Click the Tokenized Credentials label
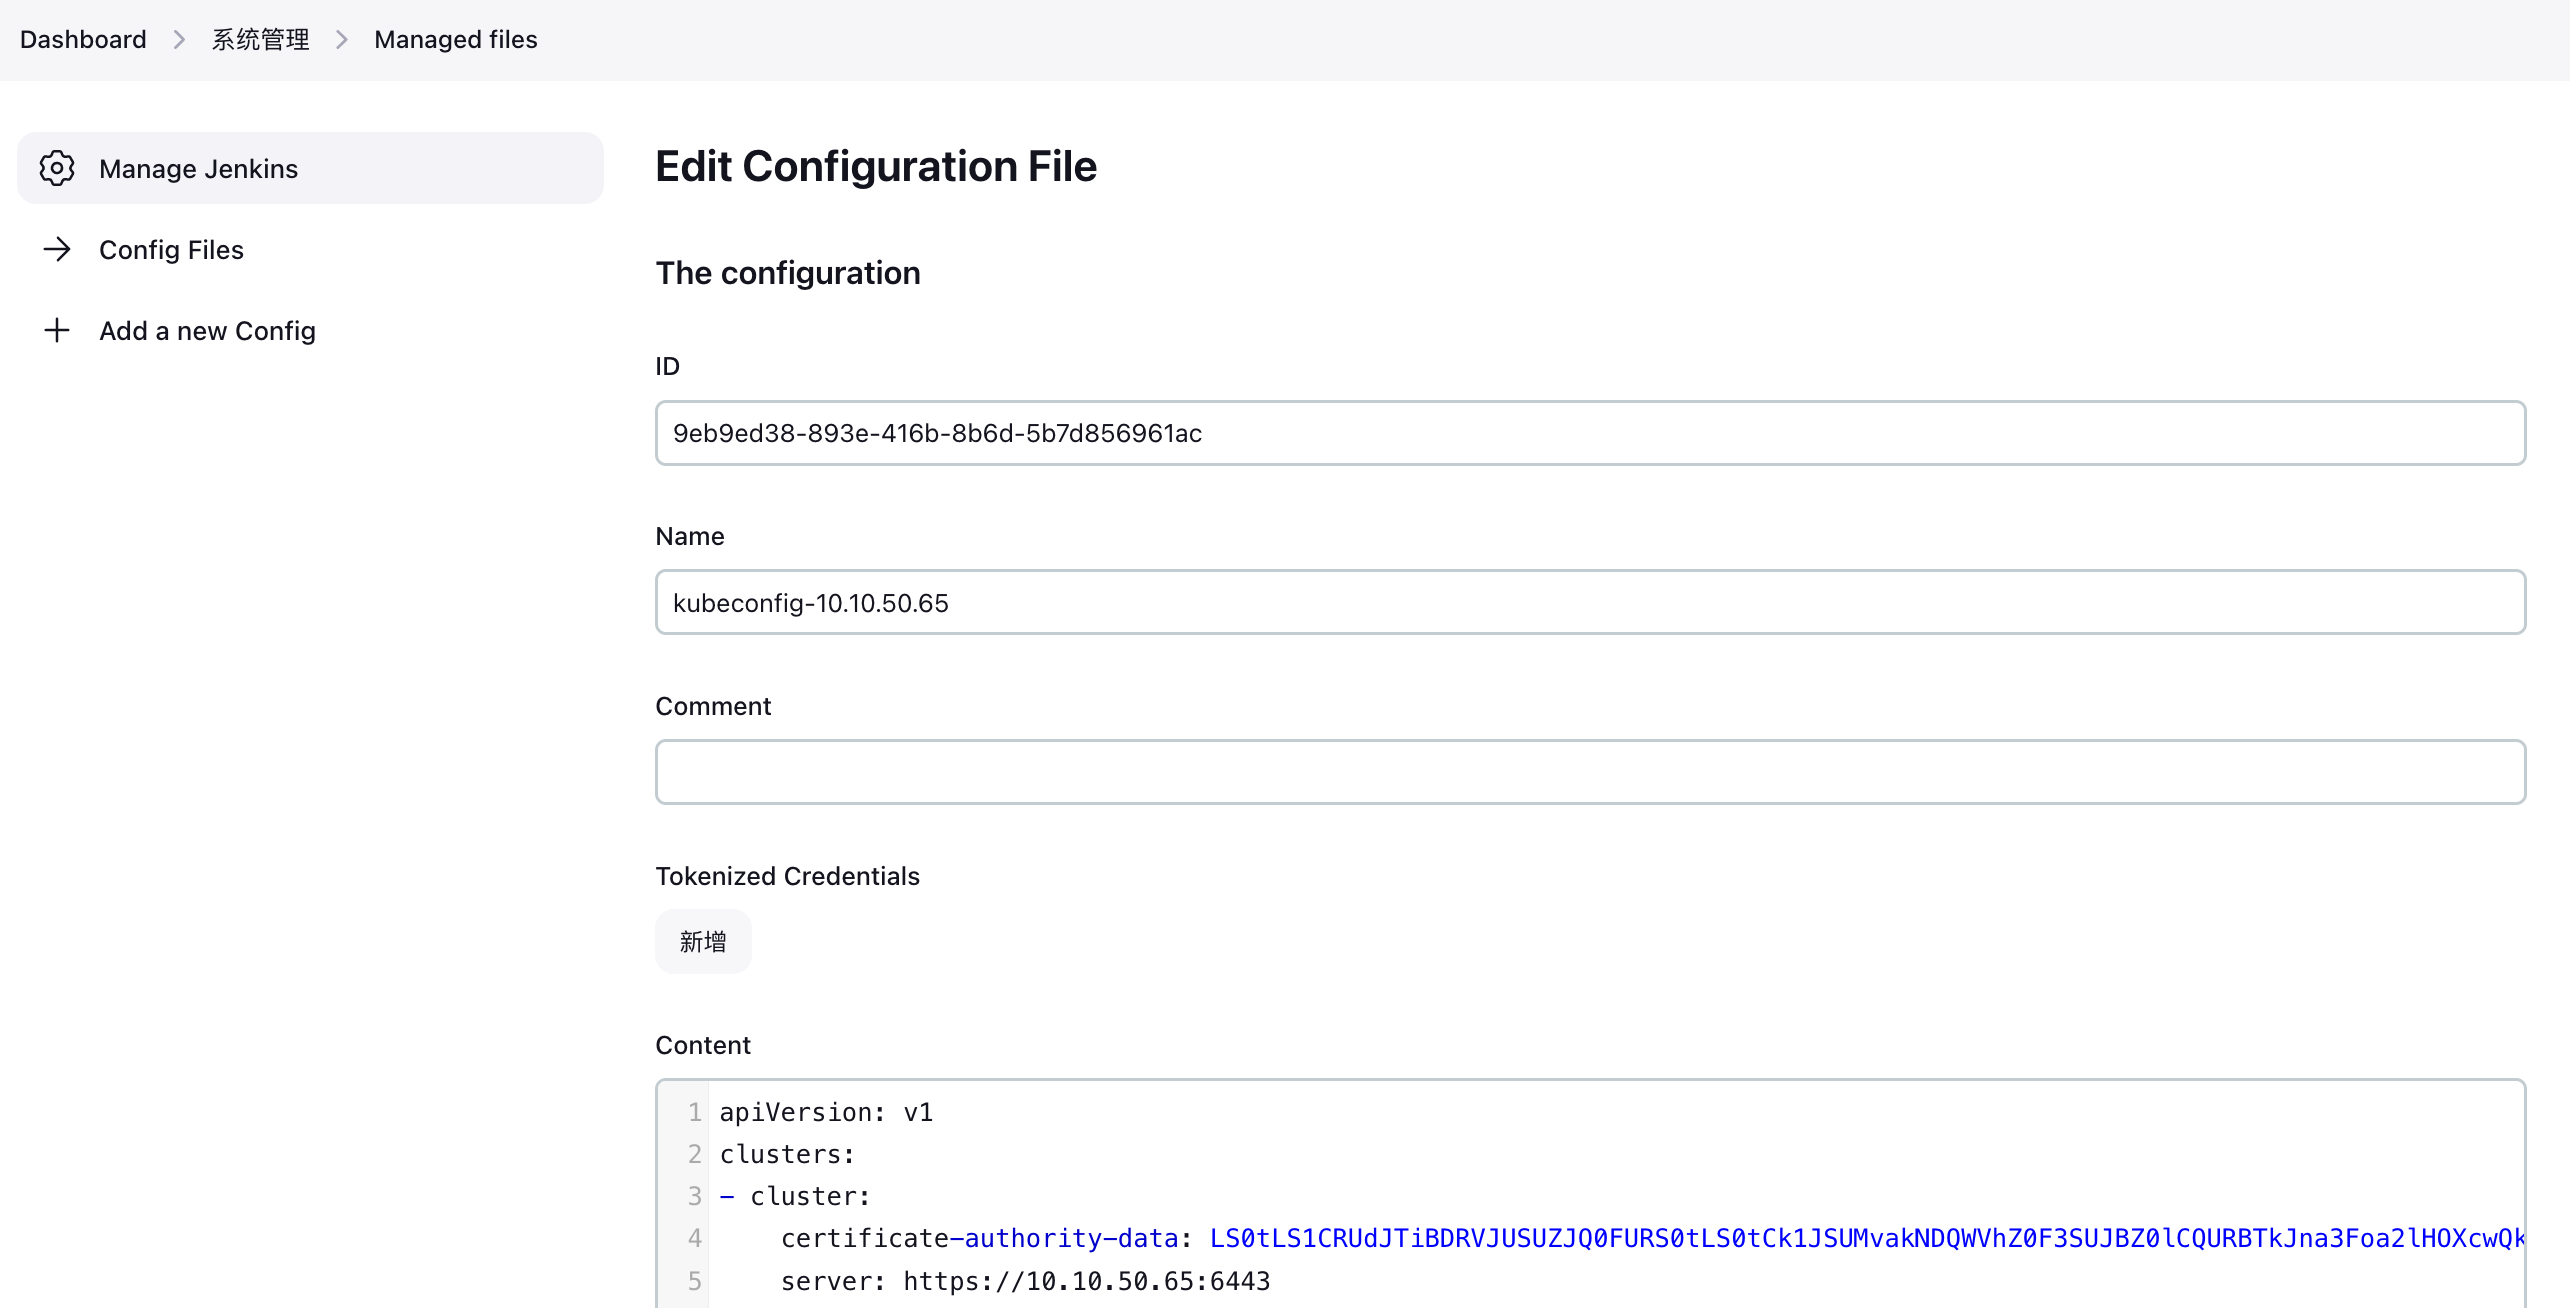Screen dimensions: 2570x1308 tap(787, 876)
